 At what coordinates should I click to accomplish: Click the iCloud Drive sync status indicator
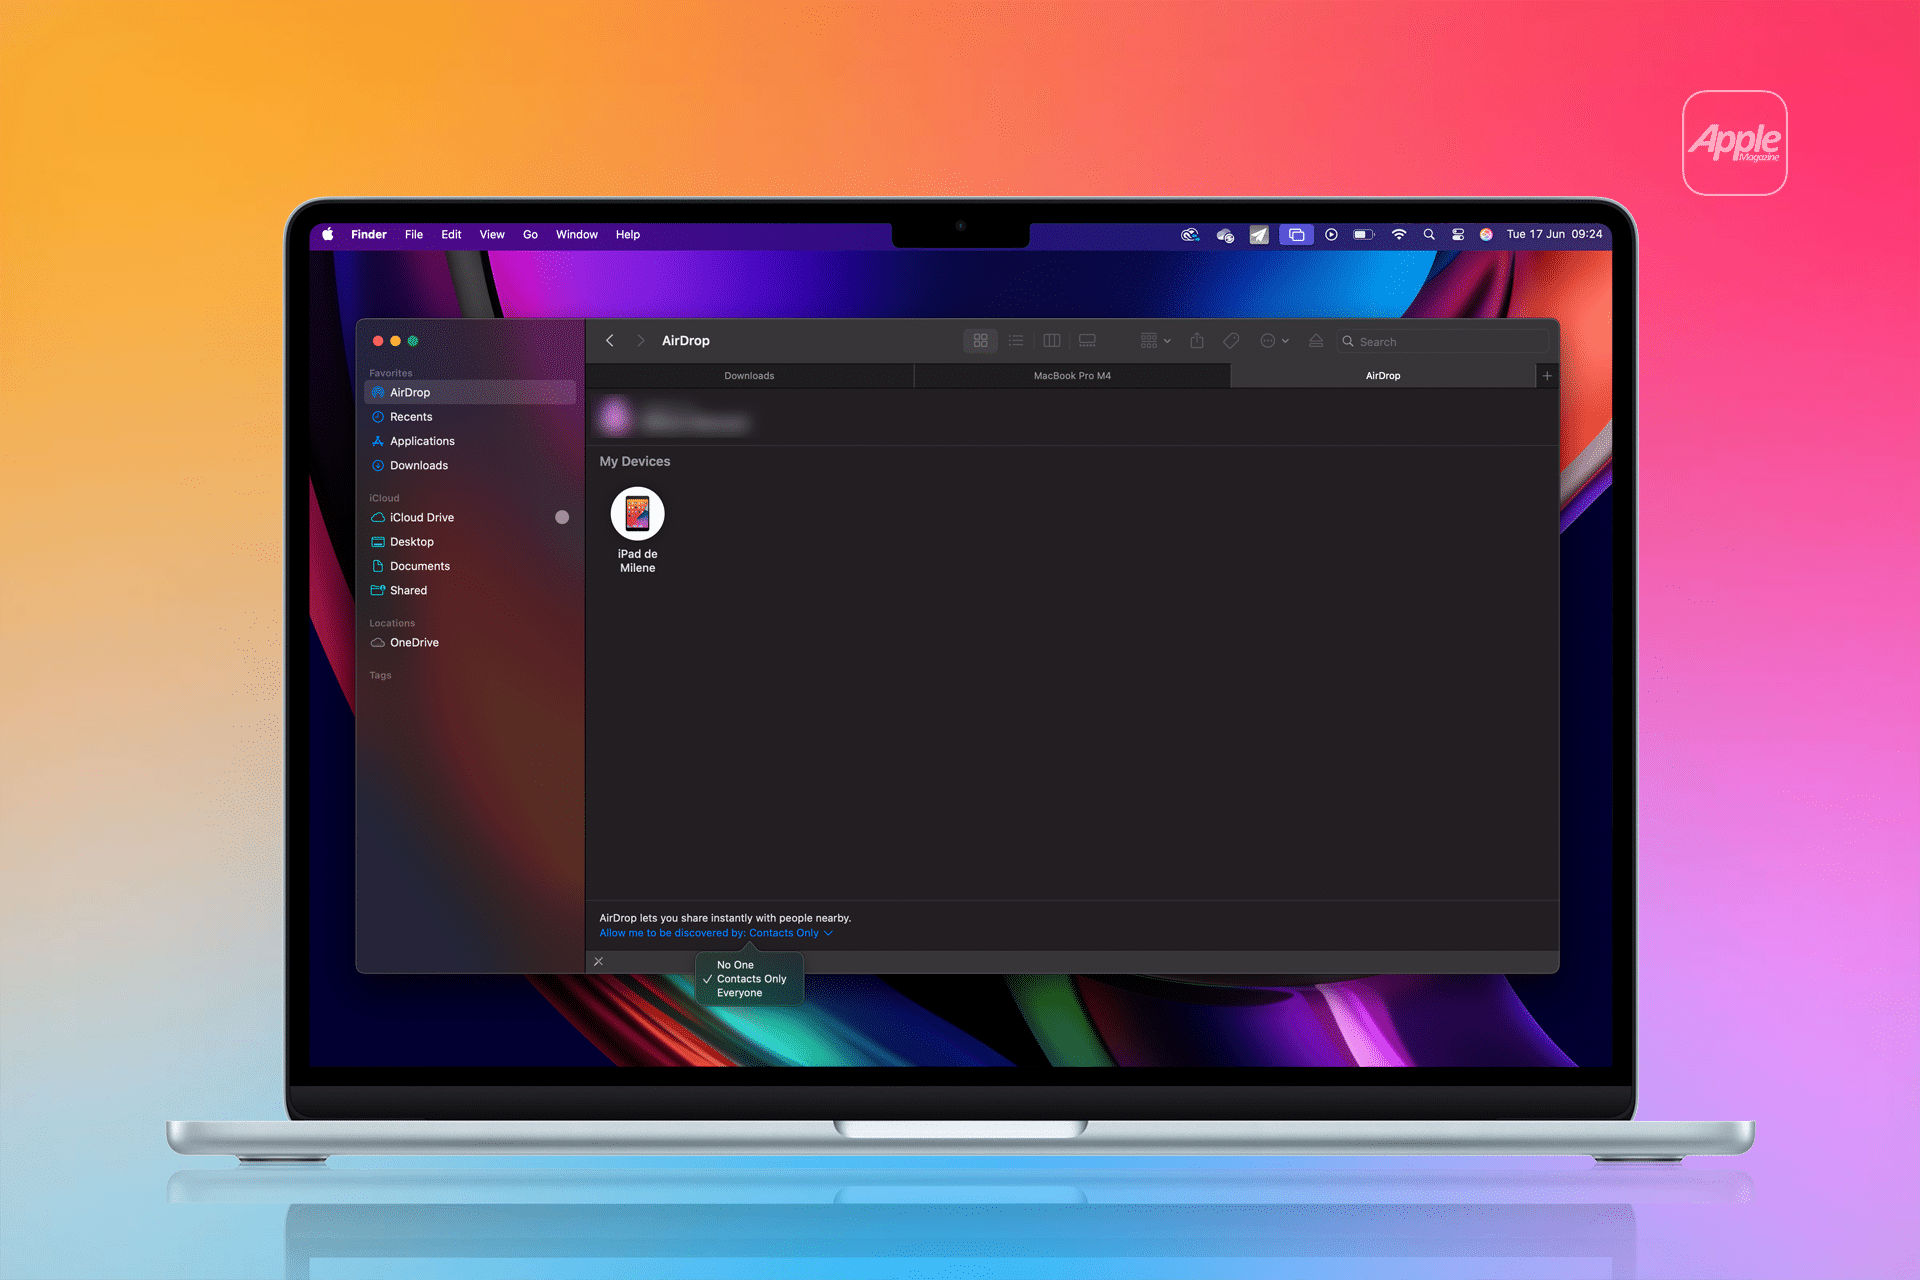tap(562, 517)
